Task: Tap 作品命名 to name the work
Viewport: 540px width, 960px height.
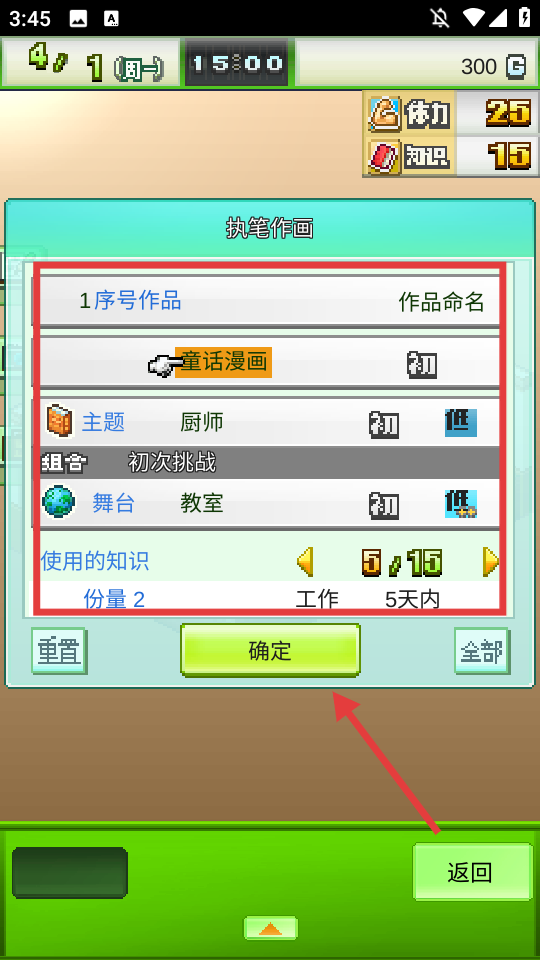Action: (441, 301)
